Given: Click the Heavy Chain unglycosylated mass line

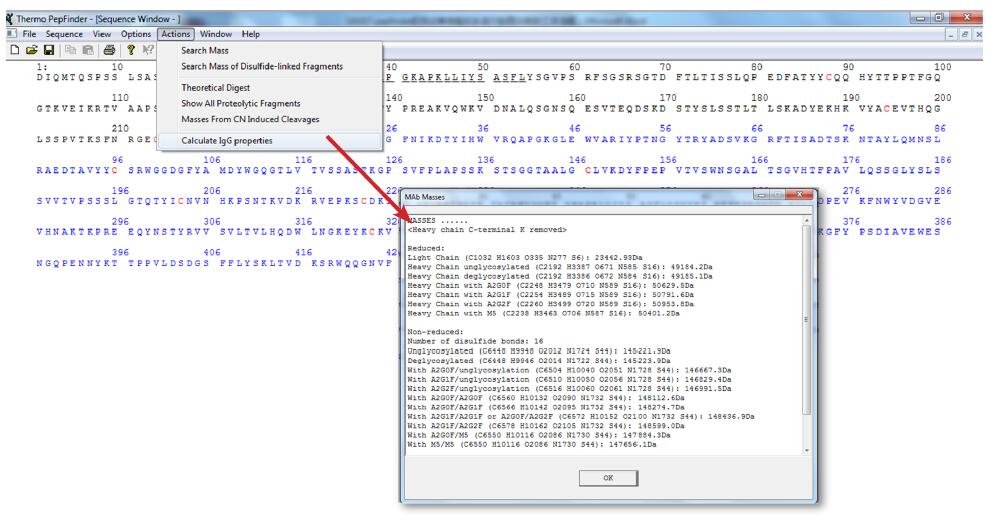Looking at the screenshot, I should tap(560, 267).
